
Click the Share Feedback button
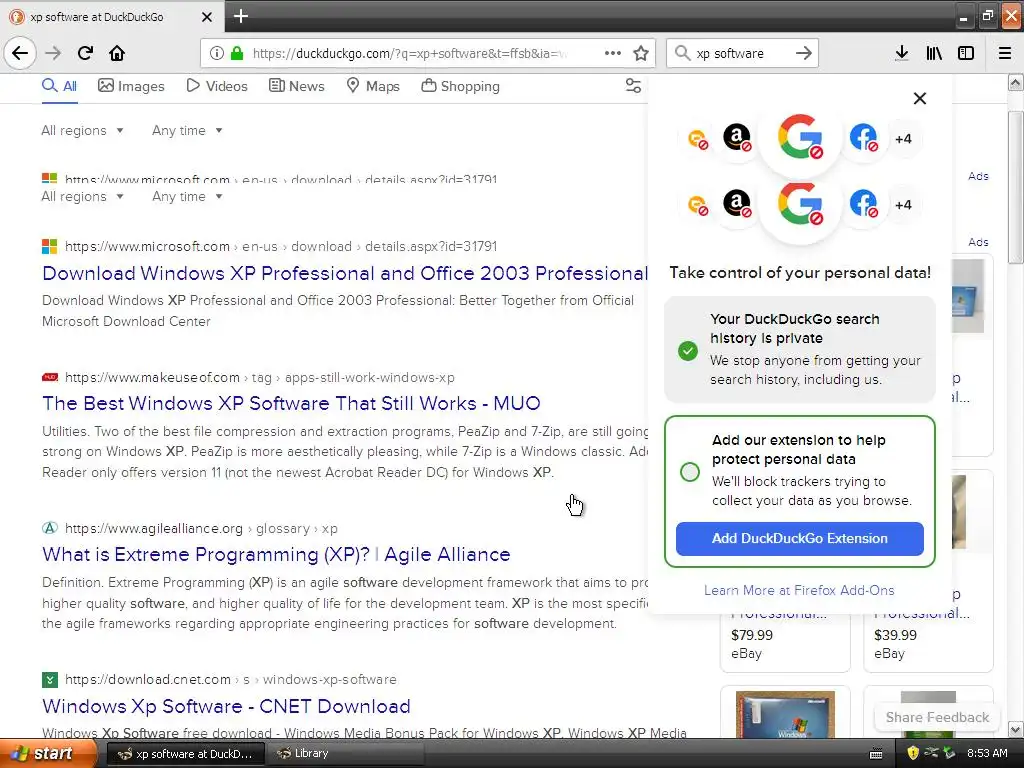(937, 717)
